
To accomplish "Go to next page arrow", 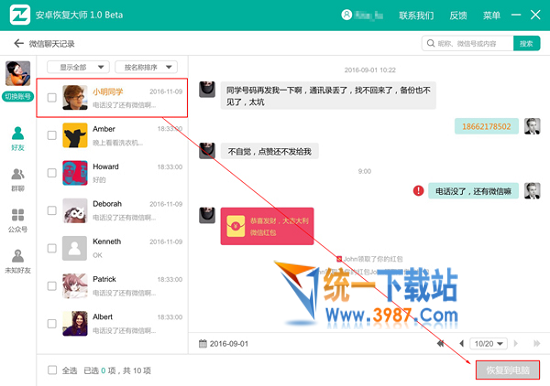I will (x=516, y=344).
